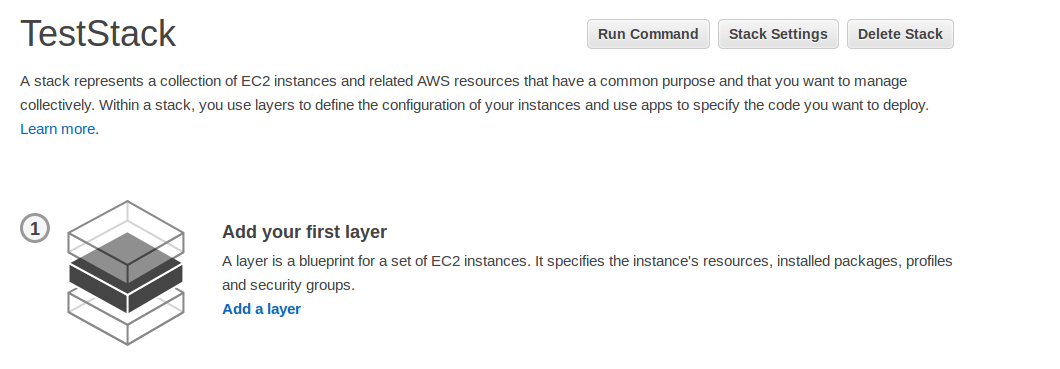Open the Run Command dialog
This screenshot has width=1060, height=369.
tap(648, 34)
